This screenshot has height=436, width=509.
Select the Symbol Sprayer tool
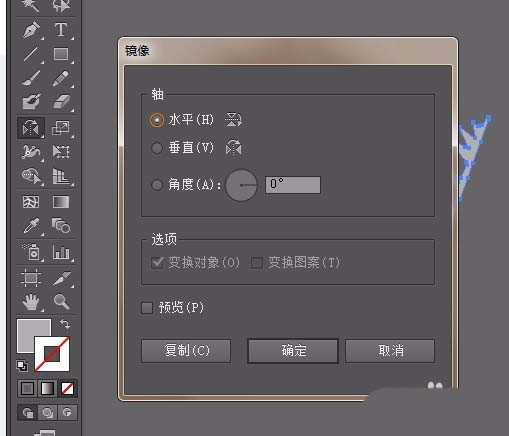coord(31,252)
